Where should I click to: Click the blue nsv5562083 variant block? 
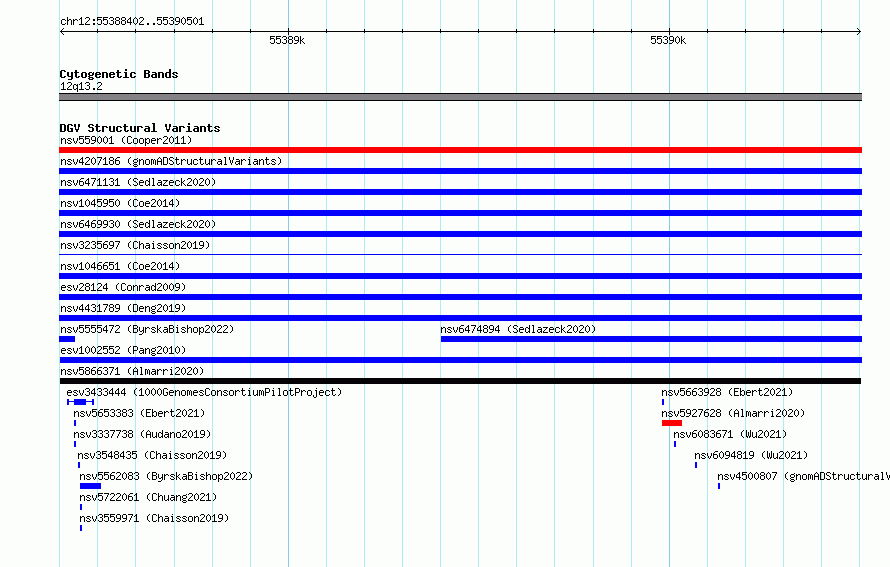(90, 486)
